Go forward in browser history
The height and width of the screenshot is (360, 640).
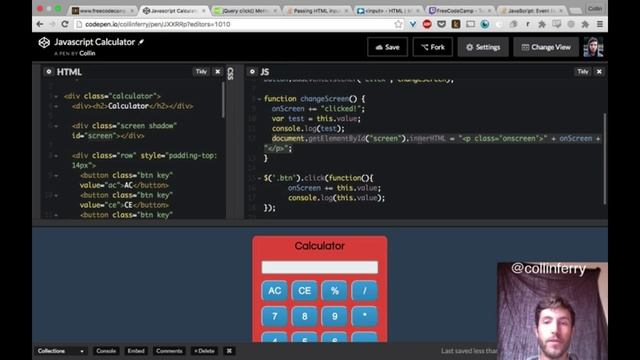(52, 24)
